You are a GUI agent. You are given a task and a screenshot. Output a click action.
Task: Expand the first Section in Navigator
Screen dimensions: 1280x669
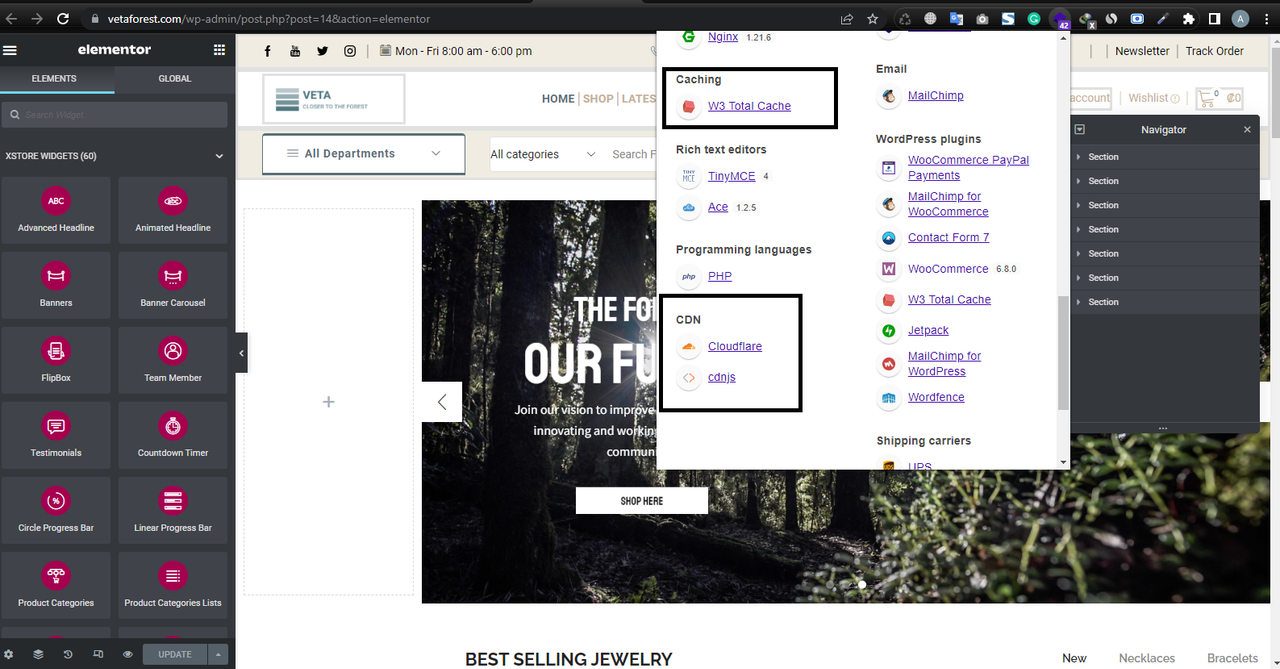(1079, 157)
